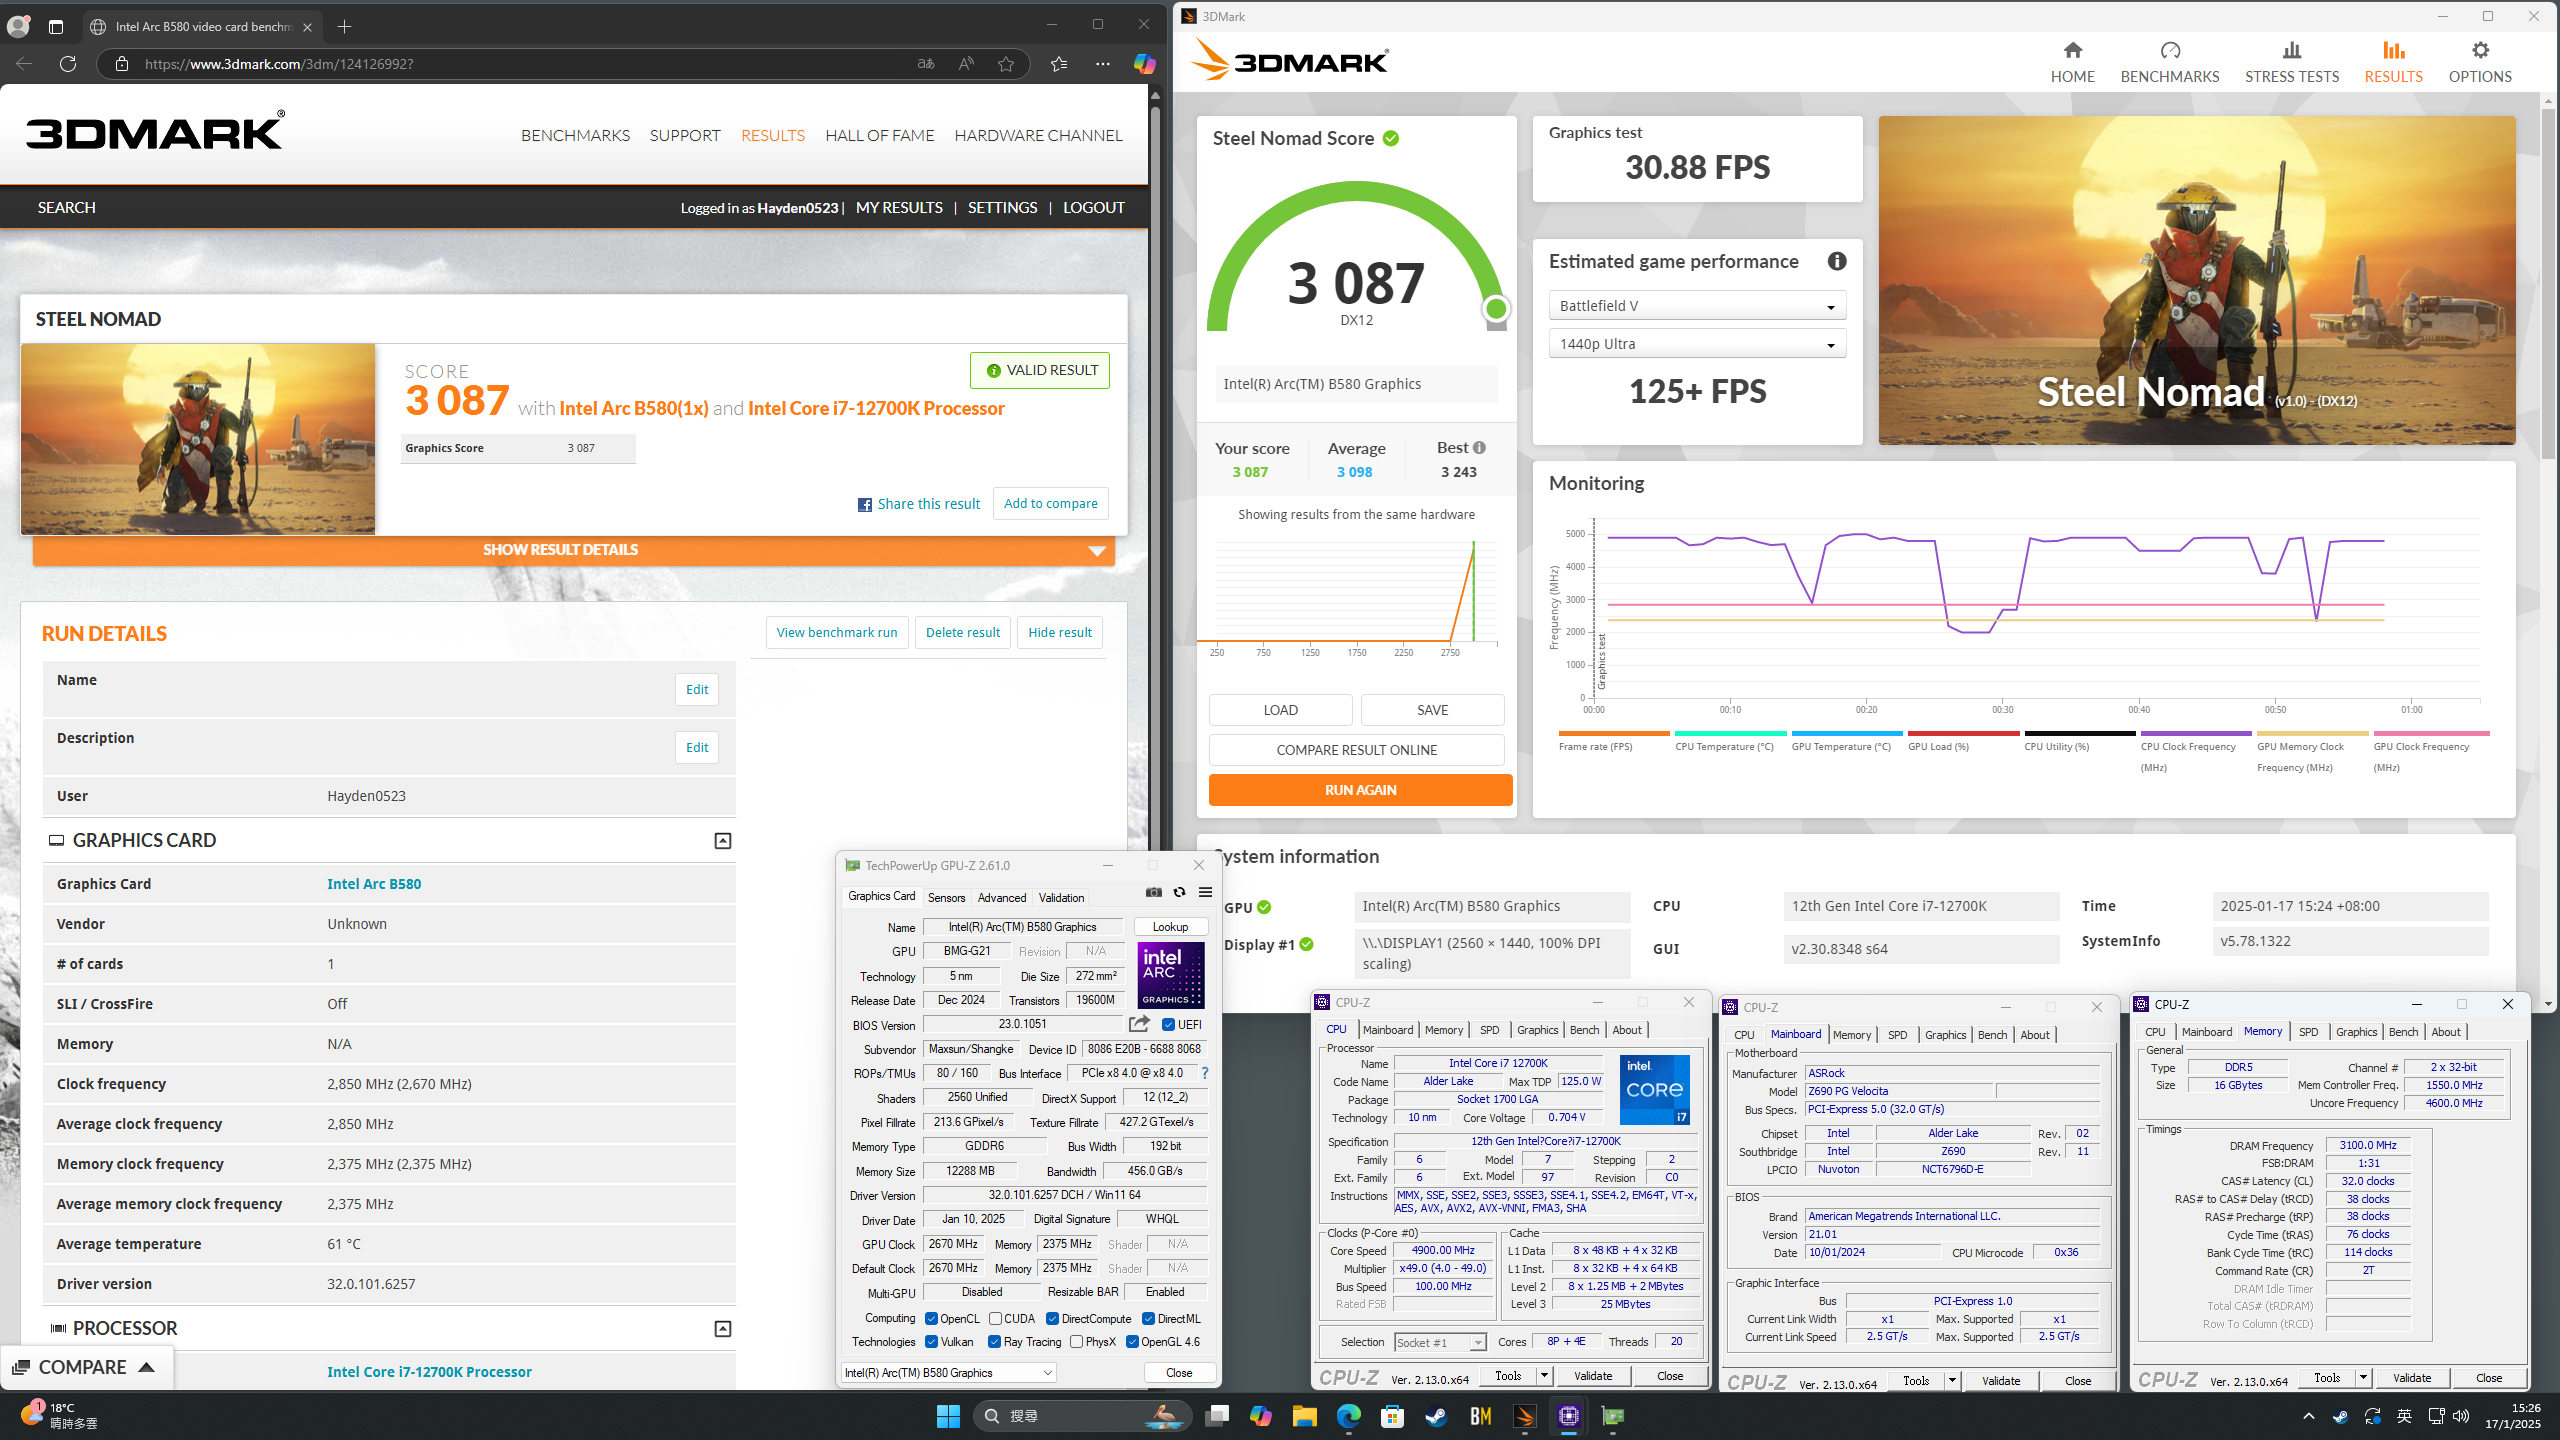Open the Copilot icon in browser toolbar
2560x1440 pixels.
[1144, 64]
